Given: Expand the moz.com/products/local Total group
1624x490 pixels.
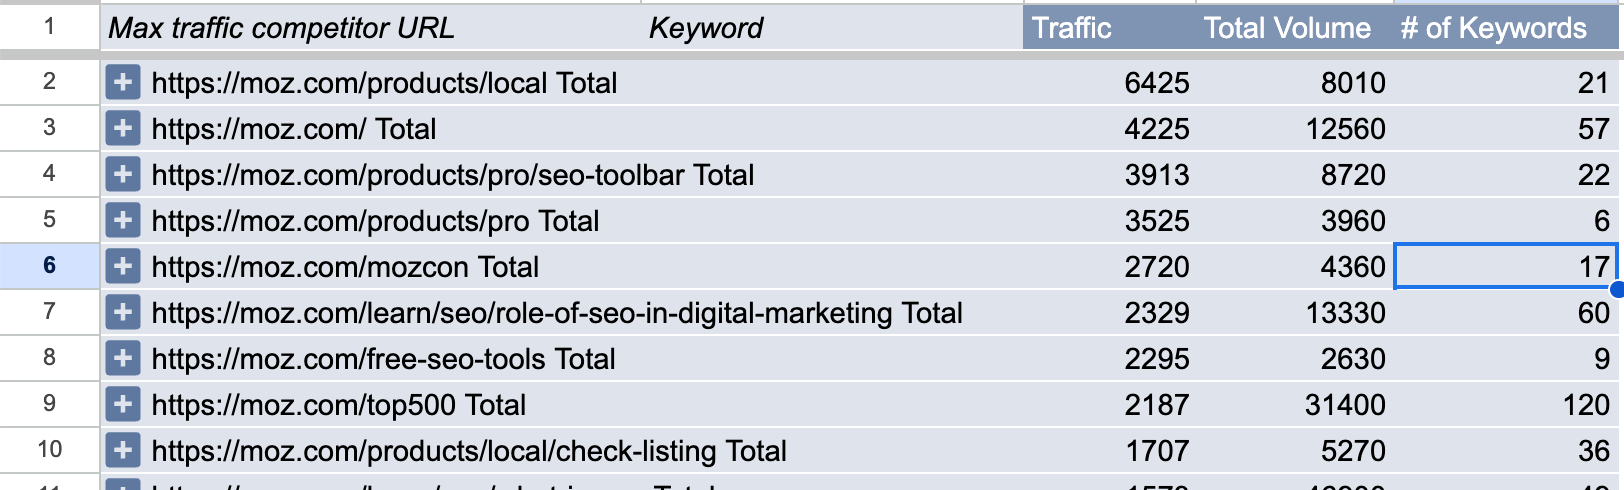Looking at the screenshot, I should coord(123,82).
